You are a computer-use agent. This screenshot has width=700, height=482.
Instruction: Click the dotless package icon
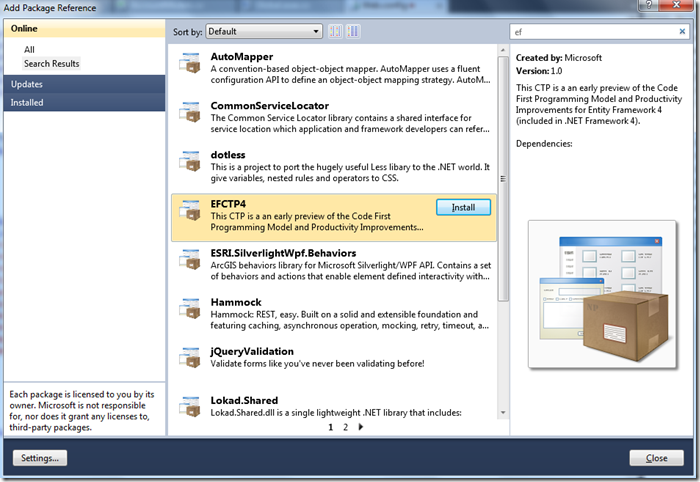pos(190,161)
